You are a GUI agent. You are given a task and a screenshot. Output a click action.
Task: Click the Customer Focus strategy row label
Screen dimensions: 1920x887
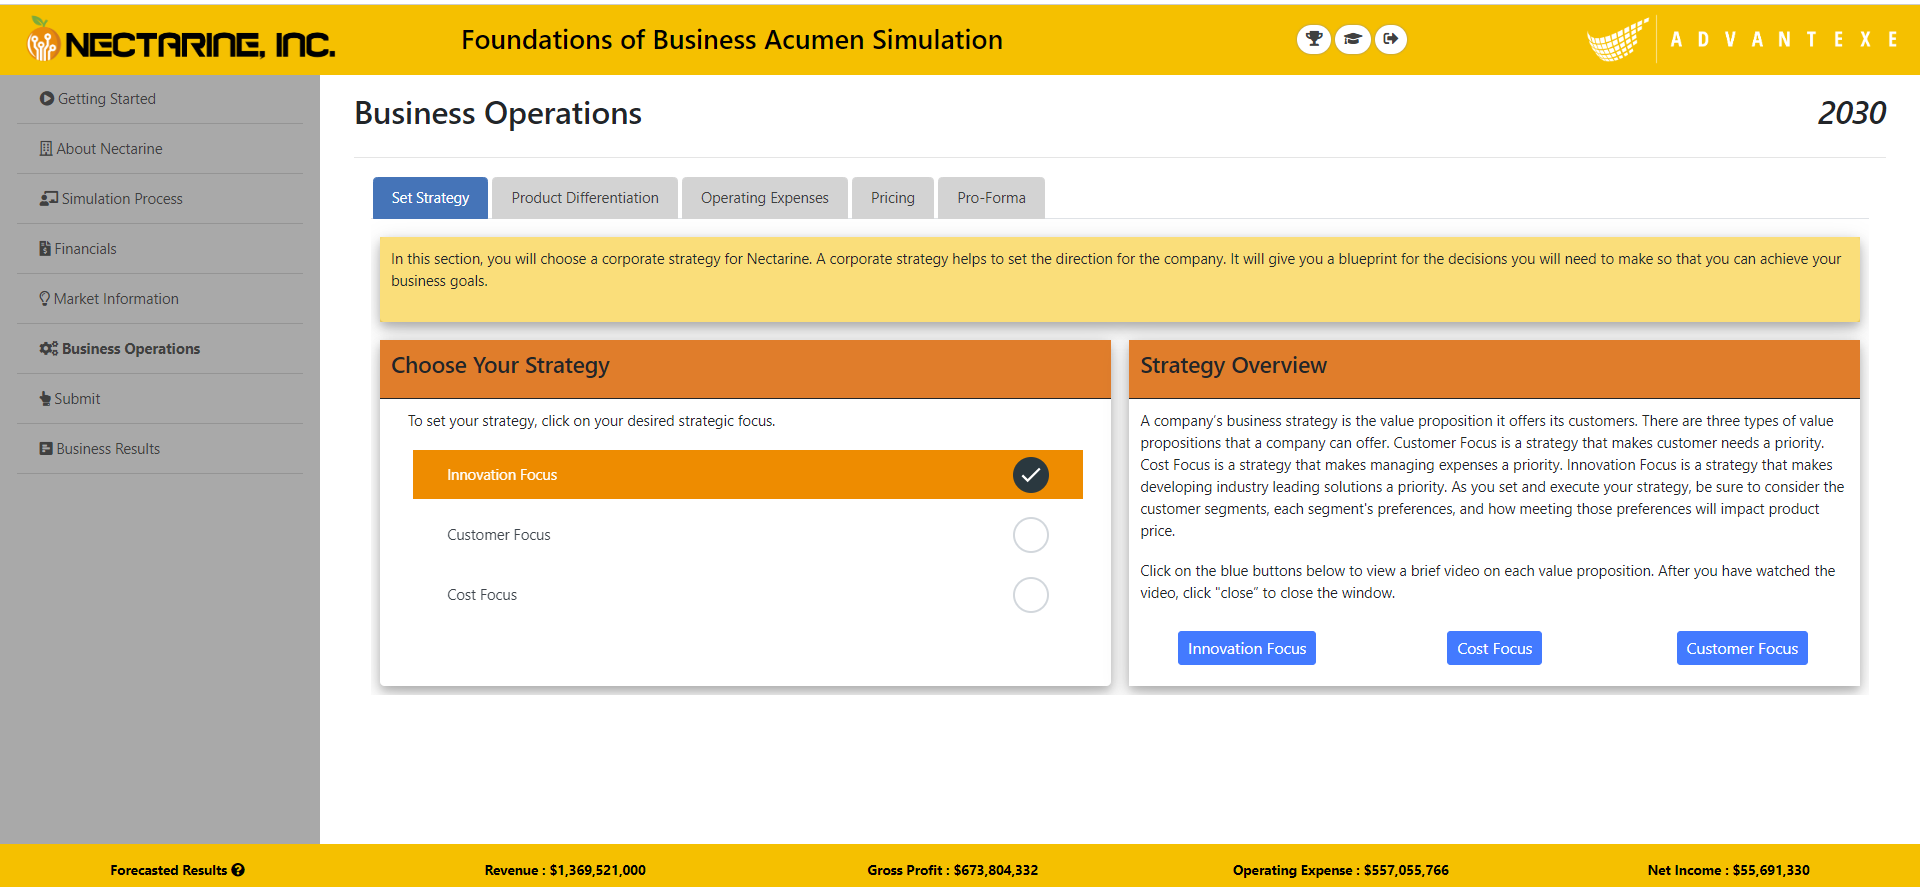tap(499, 535)
